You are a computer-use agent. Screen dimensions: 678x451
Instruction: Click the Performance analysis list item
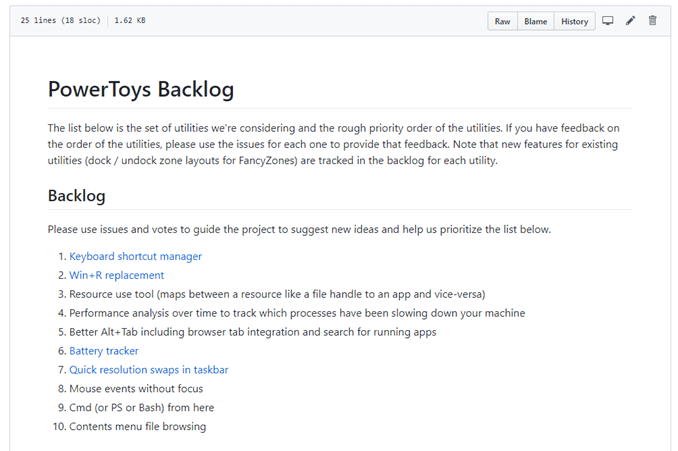tap(297, 313)
